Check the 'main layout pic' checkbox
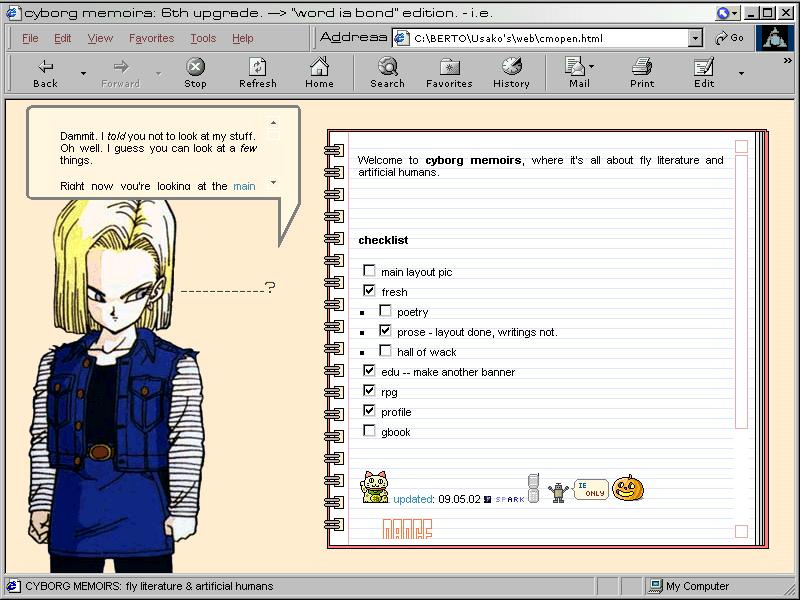 pos(369,270)
